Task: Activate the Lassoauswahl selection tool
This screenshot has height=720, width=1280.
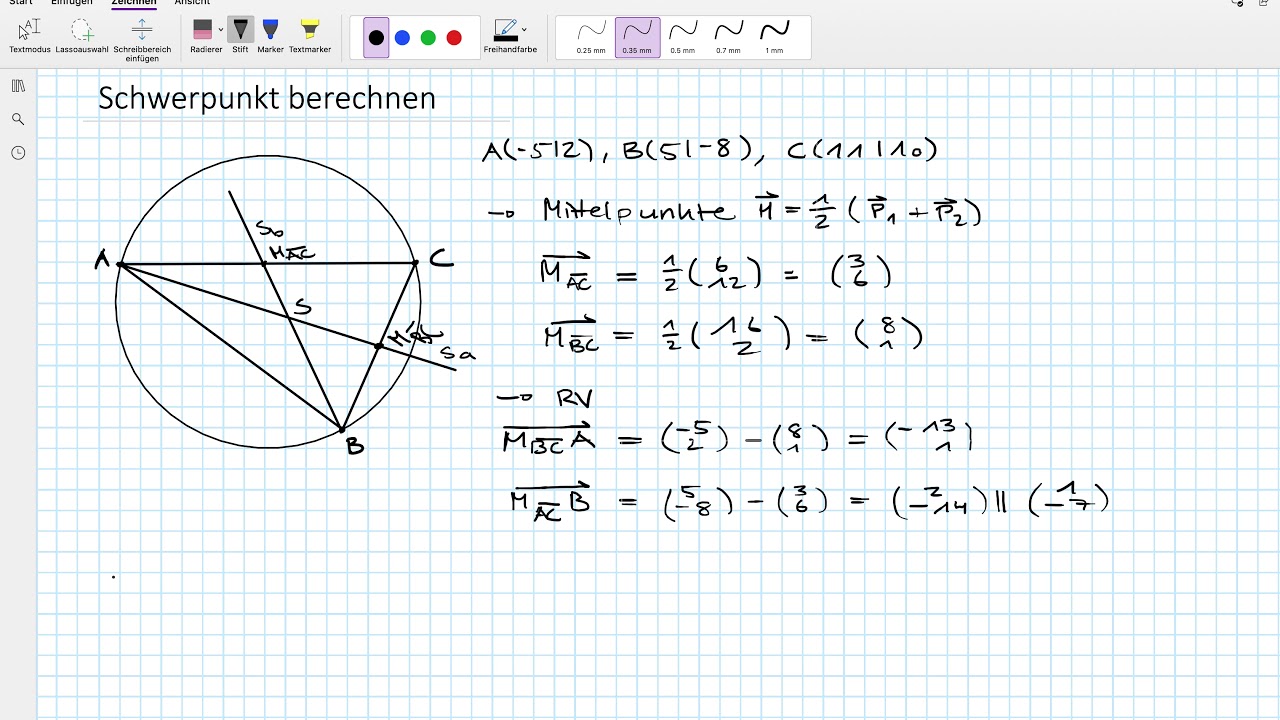Action: [x=82, y=36]
